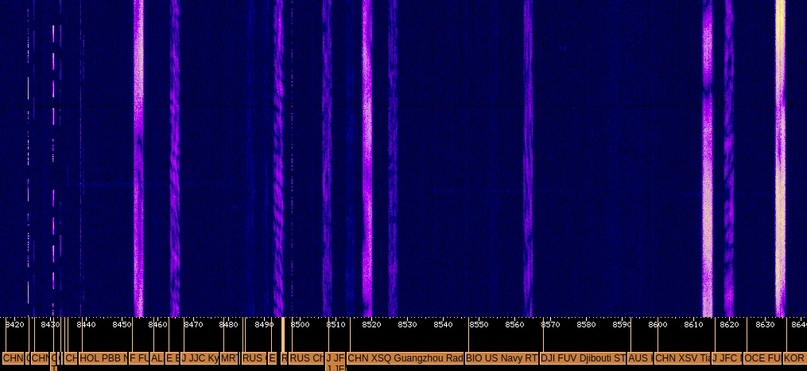
Task: Tune to the AUS station label
Action: click(x=640, y=358)
